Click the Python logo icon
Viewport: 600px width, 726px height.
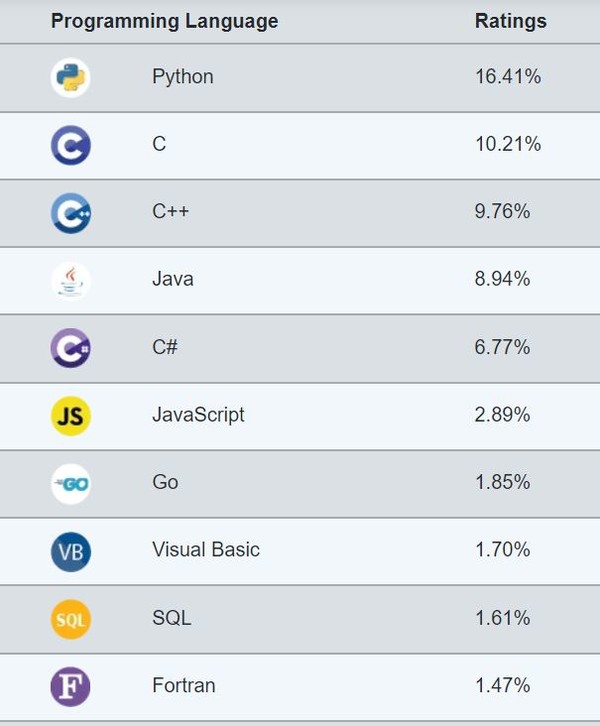[x=71, y=77]
